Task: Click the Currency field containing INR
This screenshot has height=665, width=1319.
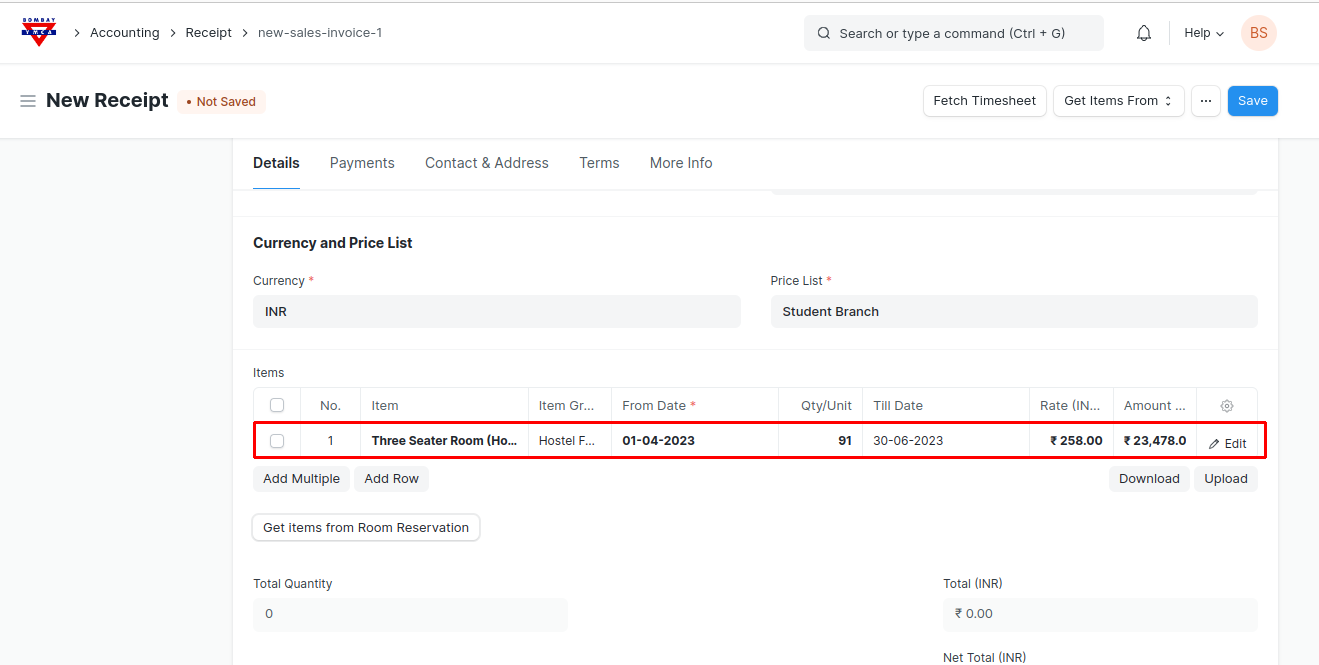Action: point(496,312)
